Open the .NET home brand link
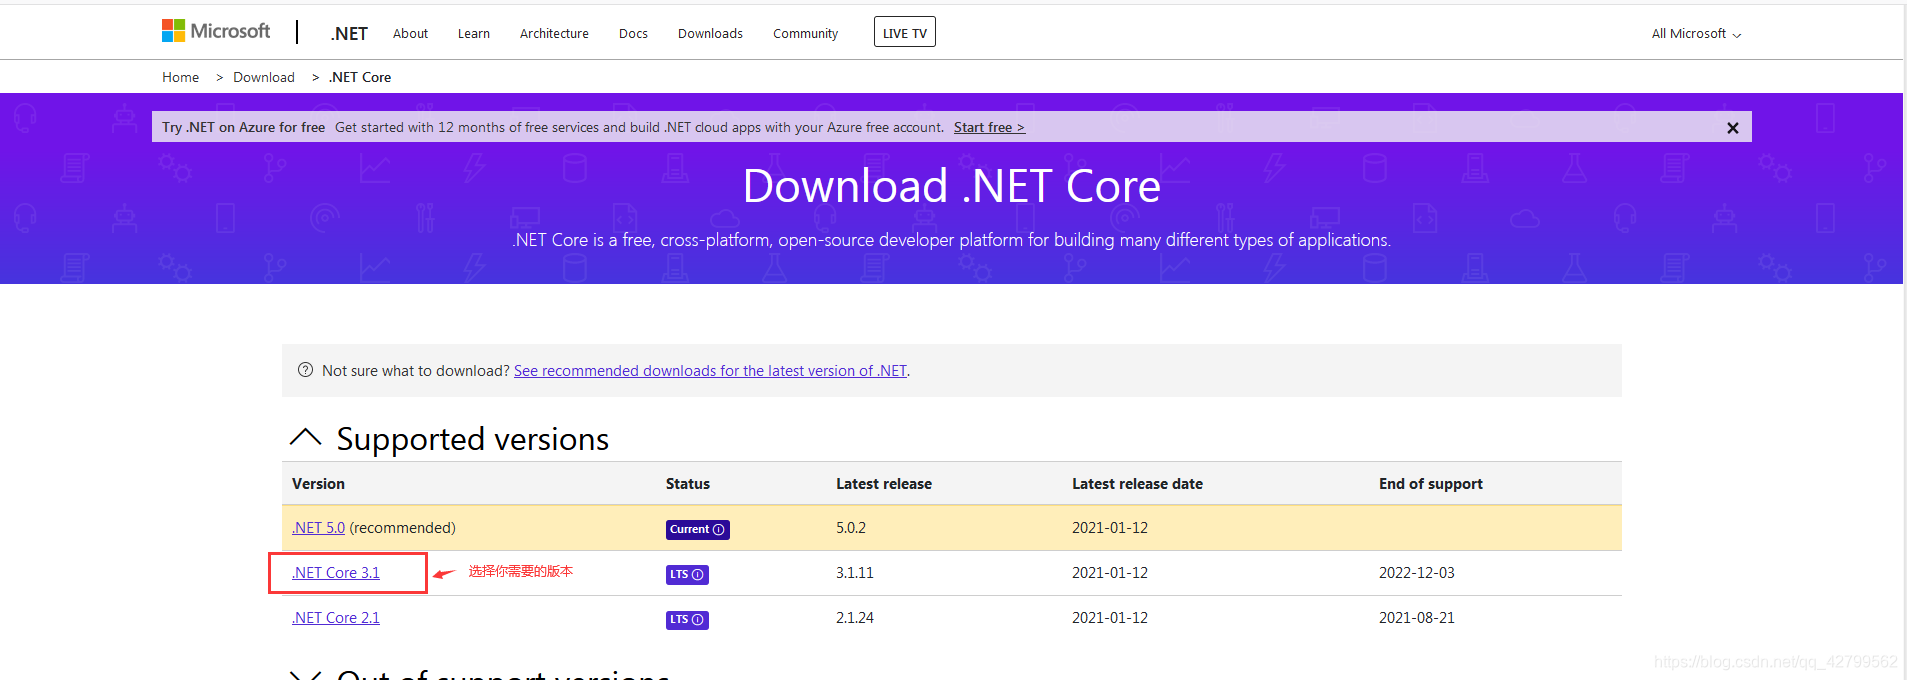This screenshot has height=680, width=1907. point(349,34)
